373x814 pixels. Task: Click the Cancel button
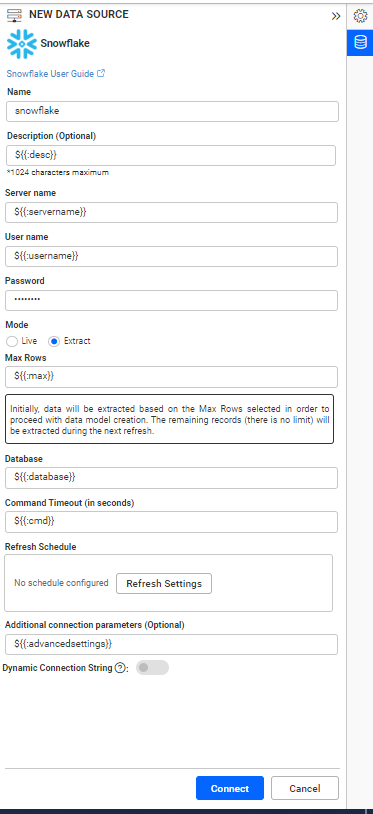tap(305, 788)
